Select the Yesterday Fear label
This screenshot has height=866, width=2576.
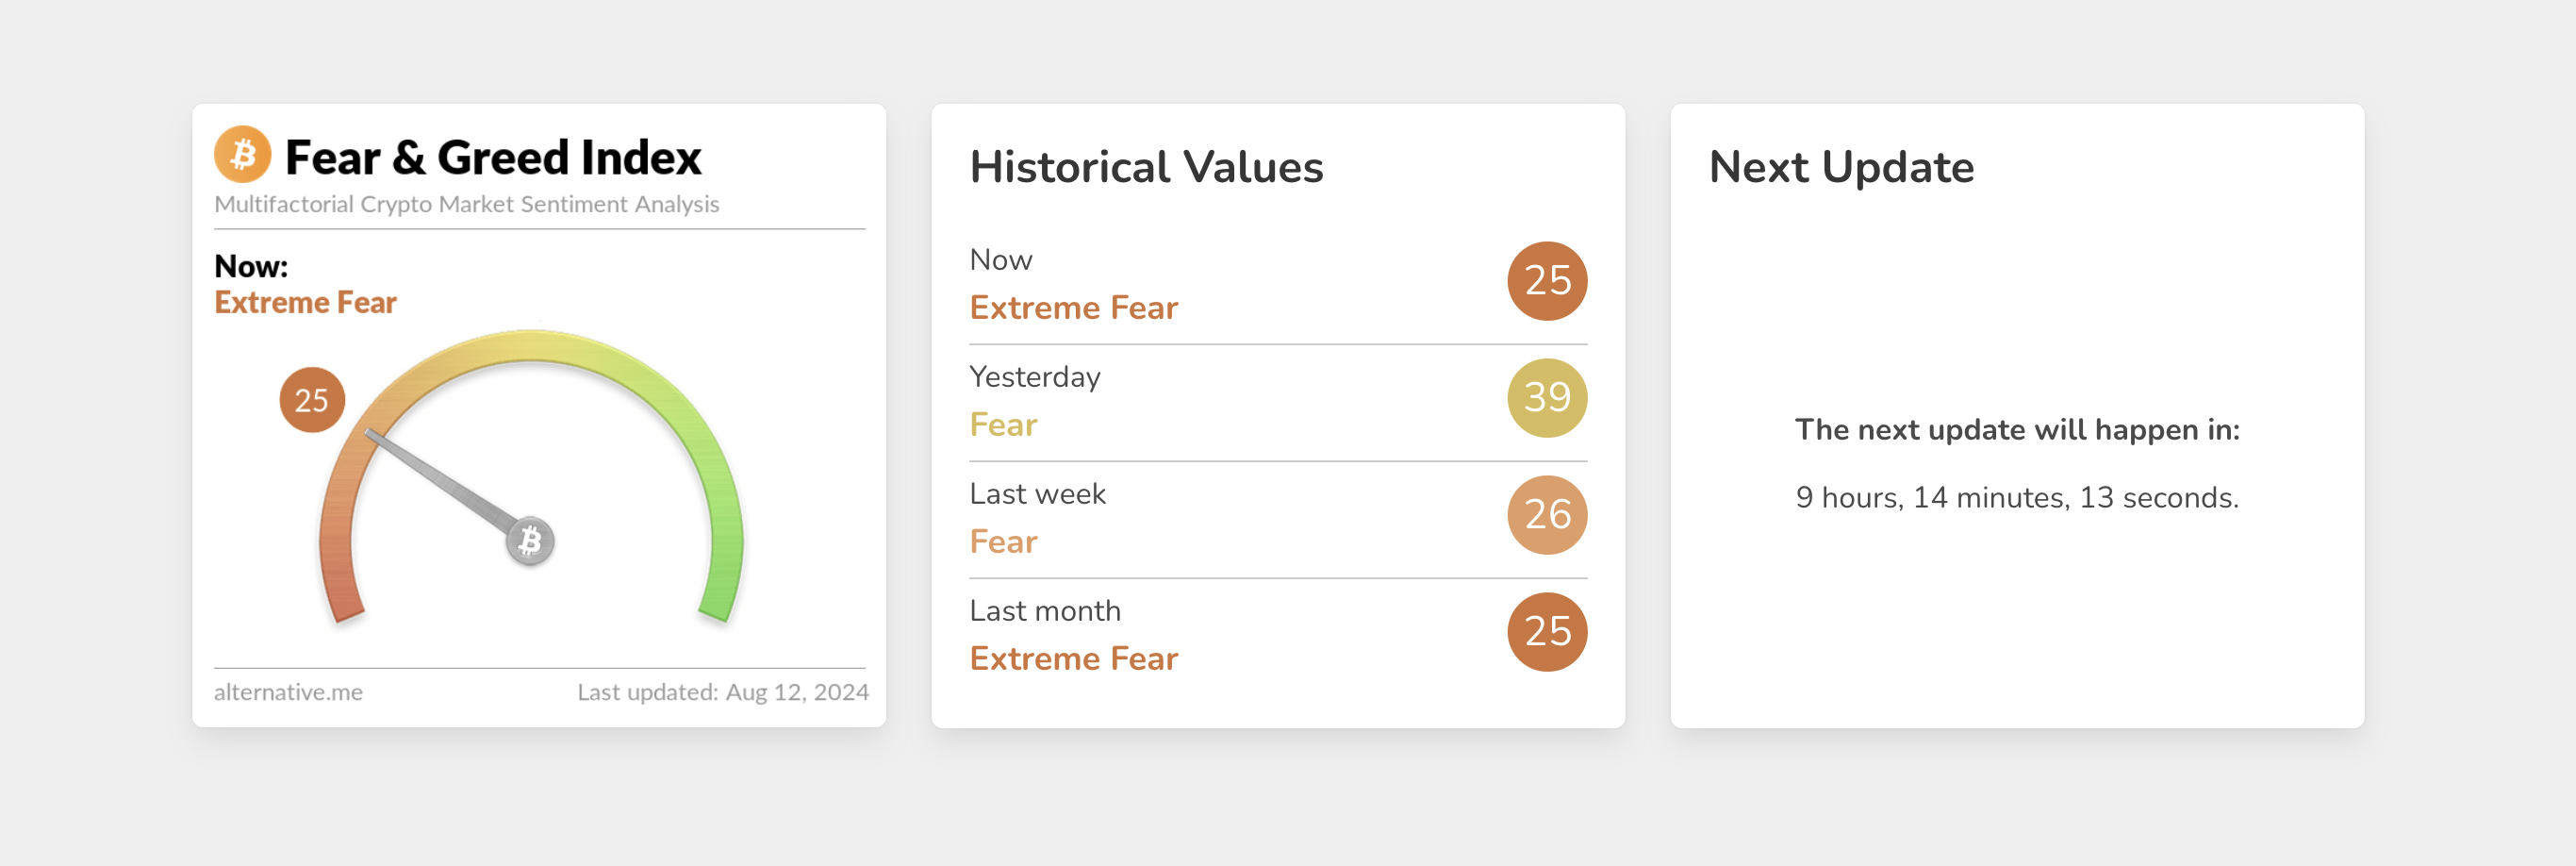click(1003, 425)
